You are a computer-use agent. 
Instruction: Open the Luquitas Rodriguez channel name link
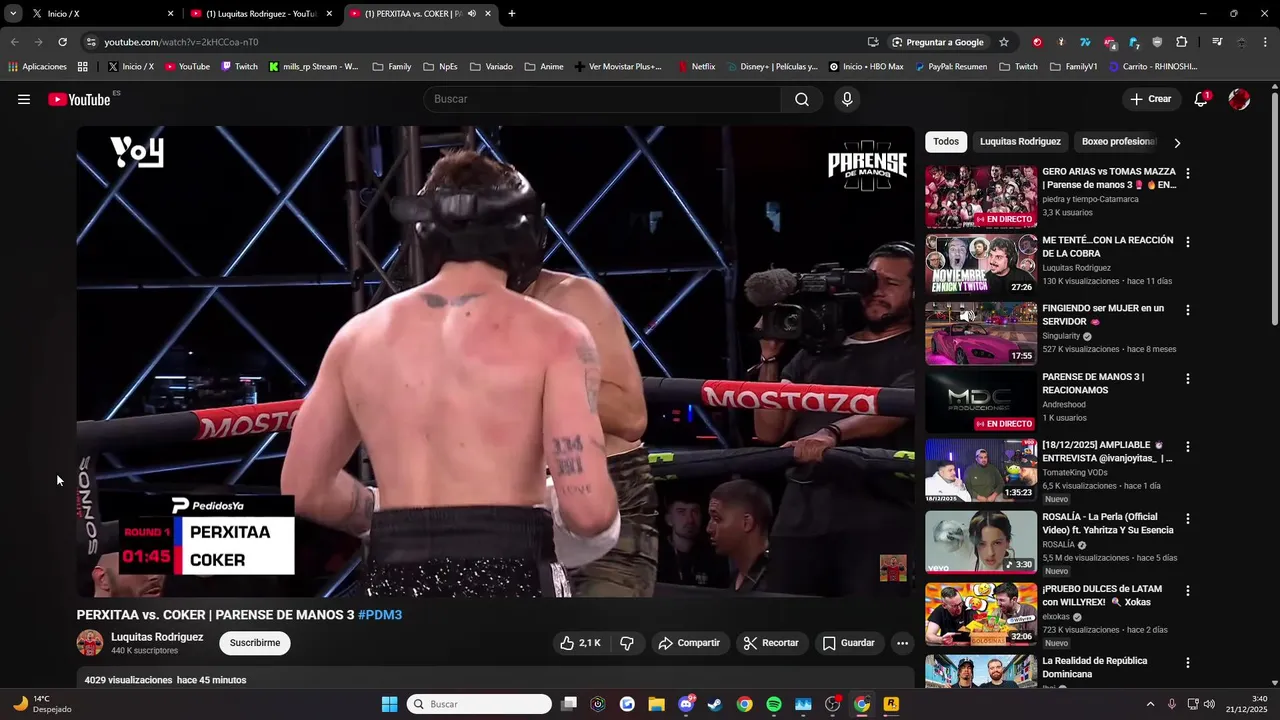[157, 637]
